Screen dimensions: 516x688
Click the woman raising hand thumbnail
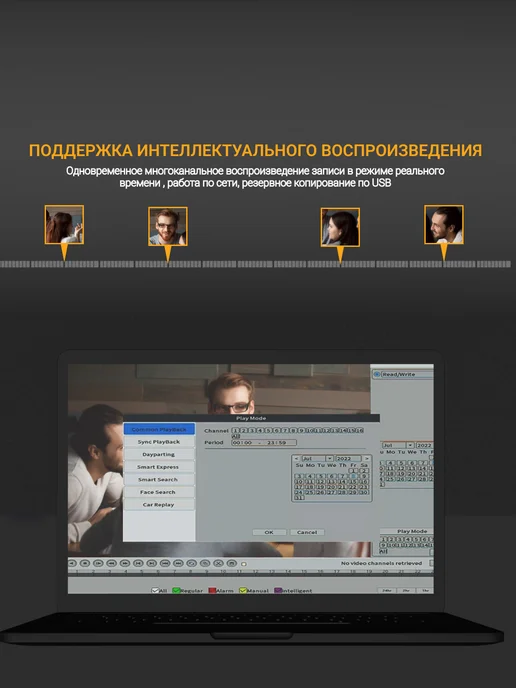(64, 225)
